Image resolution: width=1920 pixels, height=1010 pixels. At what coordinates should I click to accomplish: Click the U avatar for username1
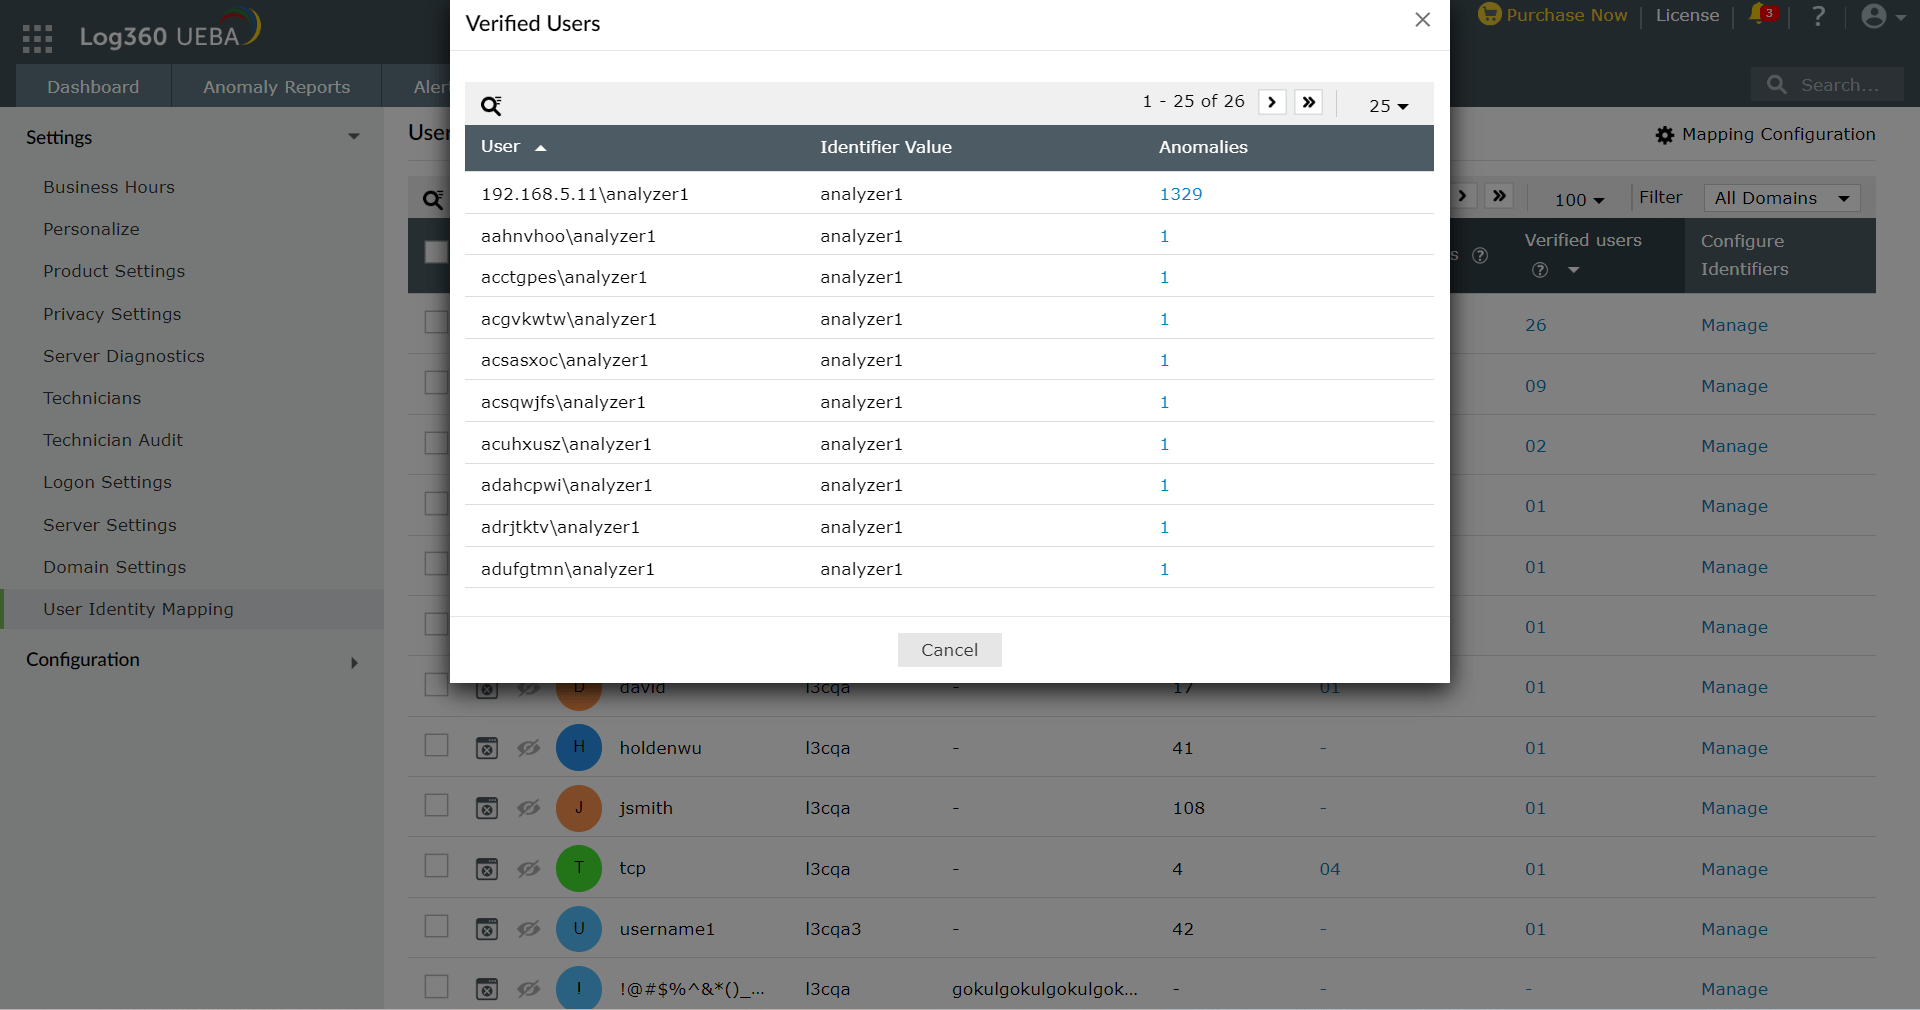pyautogui.click(x=579, y=929)
